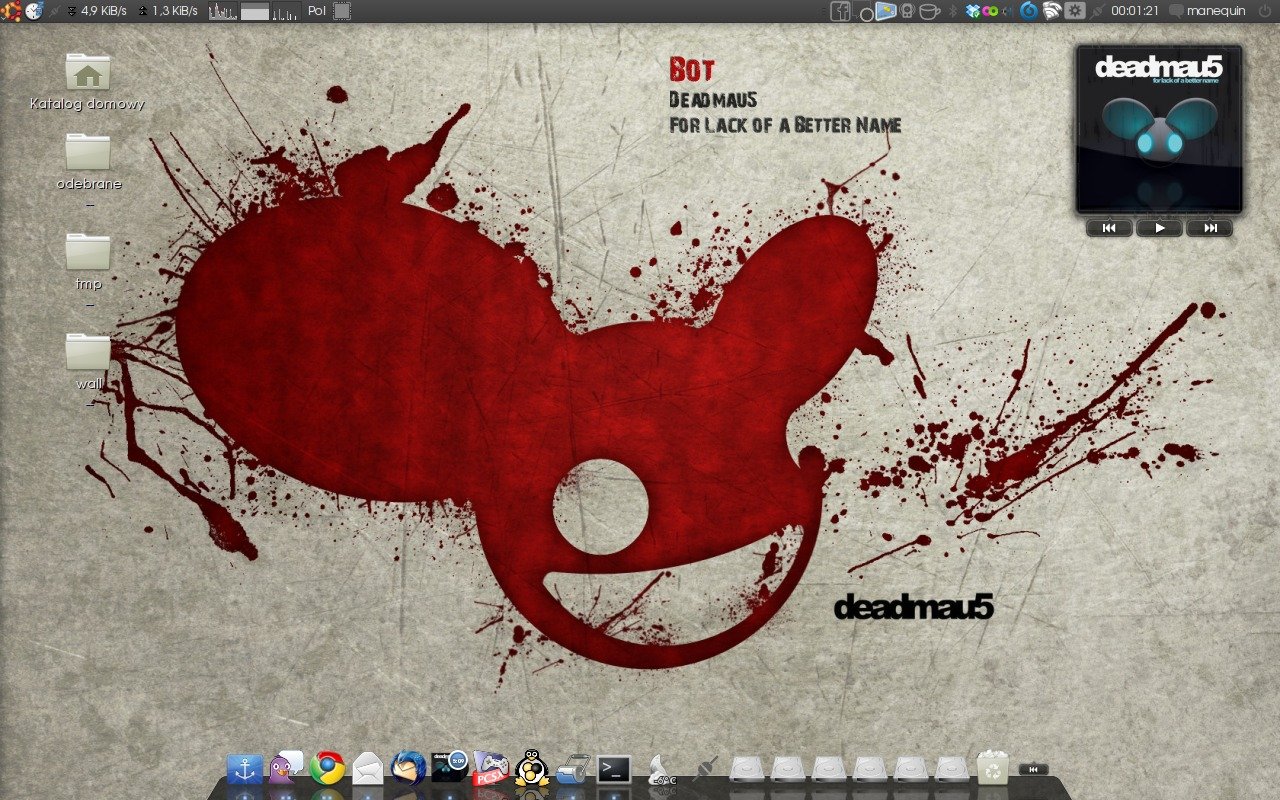Click the small previous-track button in dock

click(x=1033, y=769)
